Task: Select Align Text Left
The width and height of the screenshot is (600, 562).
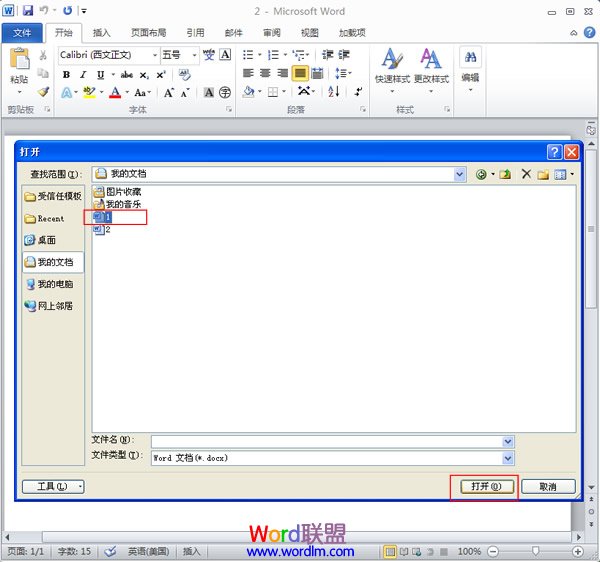Action: [248, 73]
